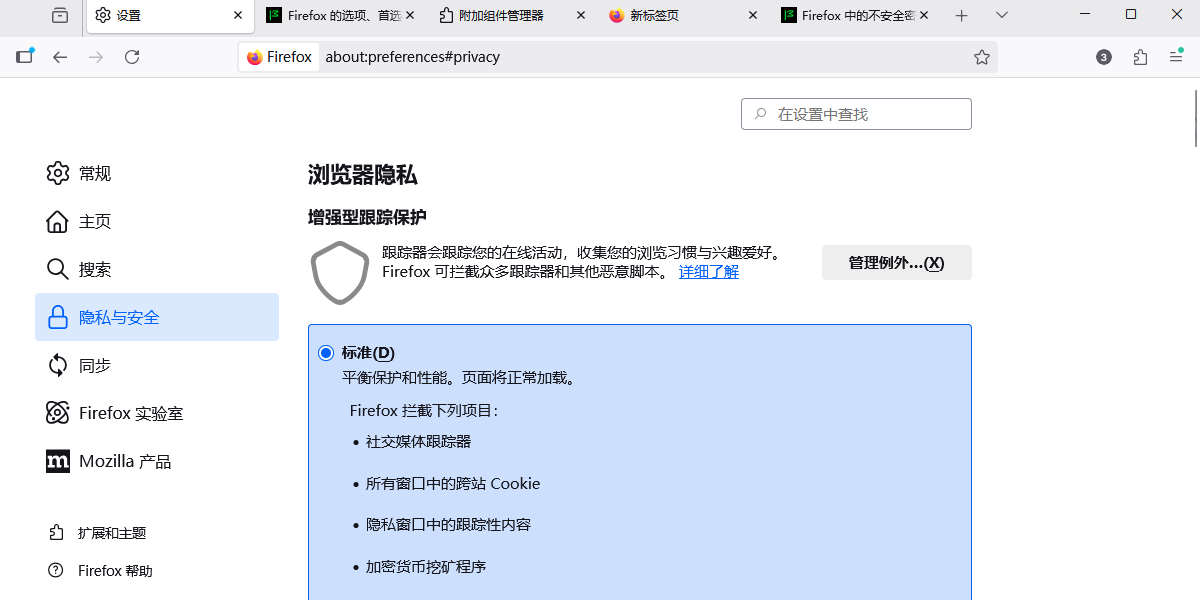Open Firefox 实验室 category

(x=157, y=413)
